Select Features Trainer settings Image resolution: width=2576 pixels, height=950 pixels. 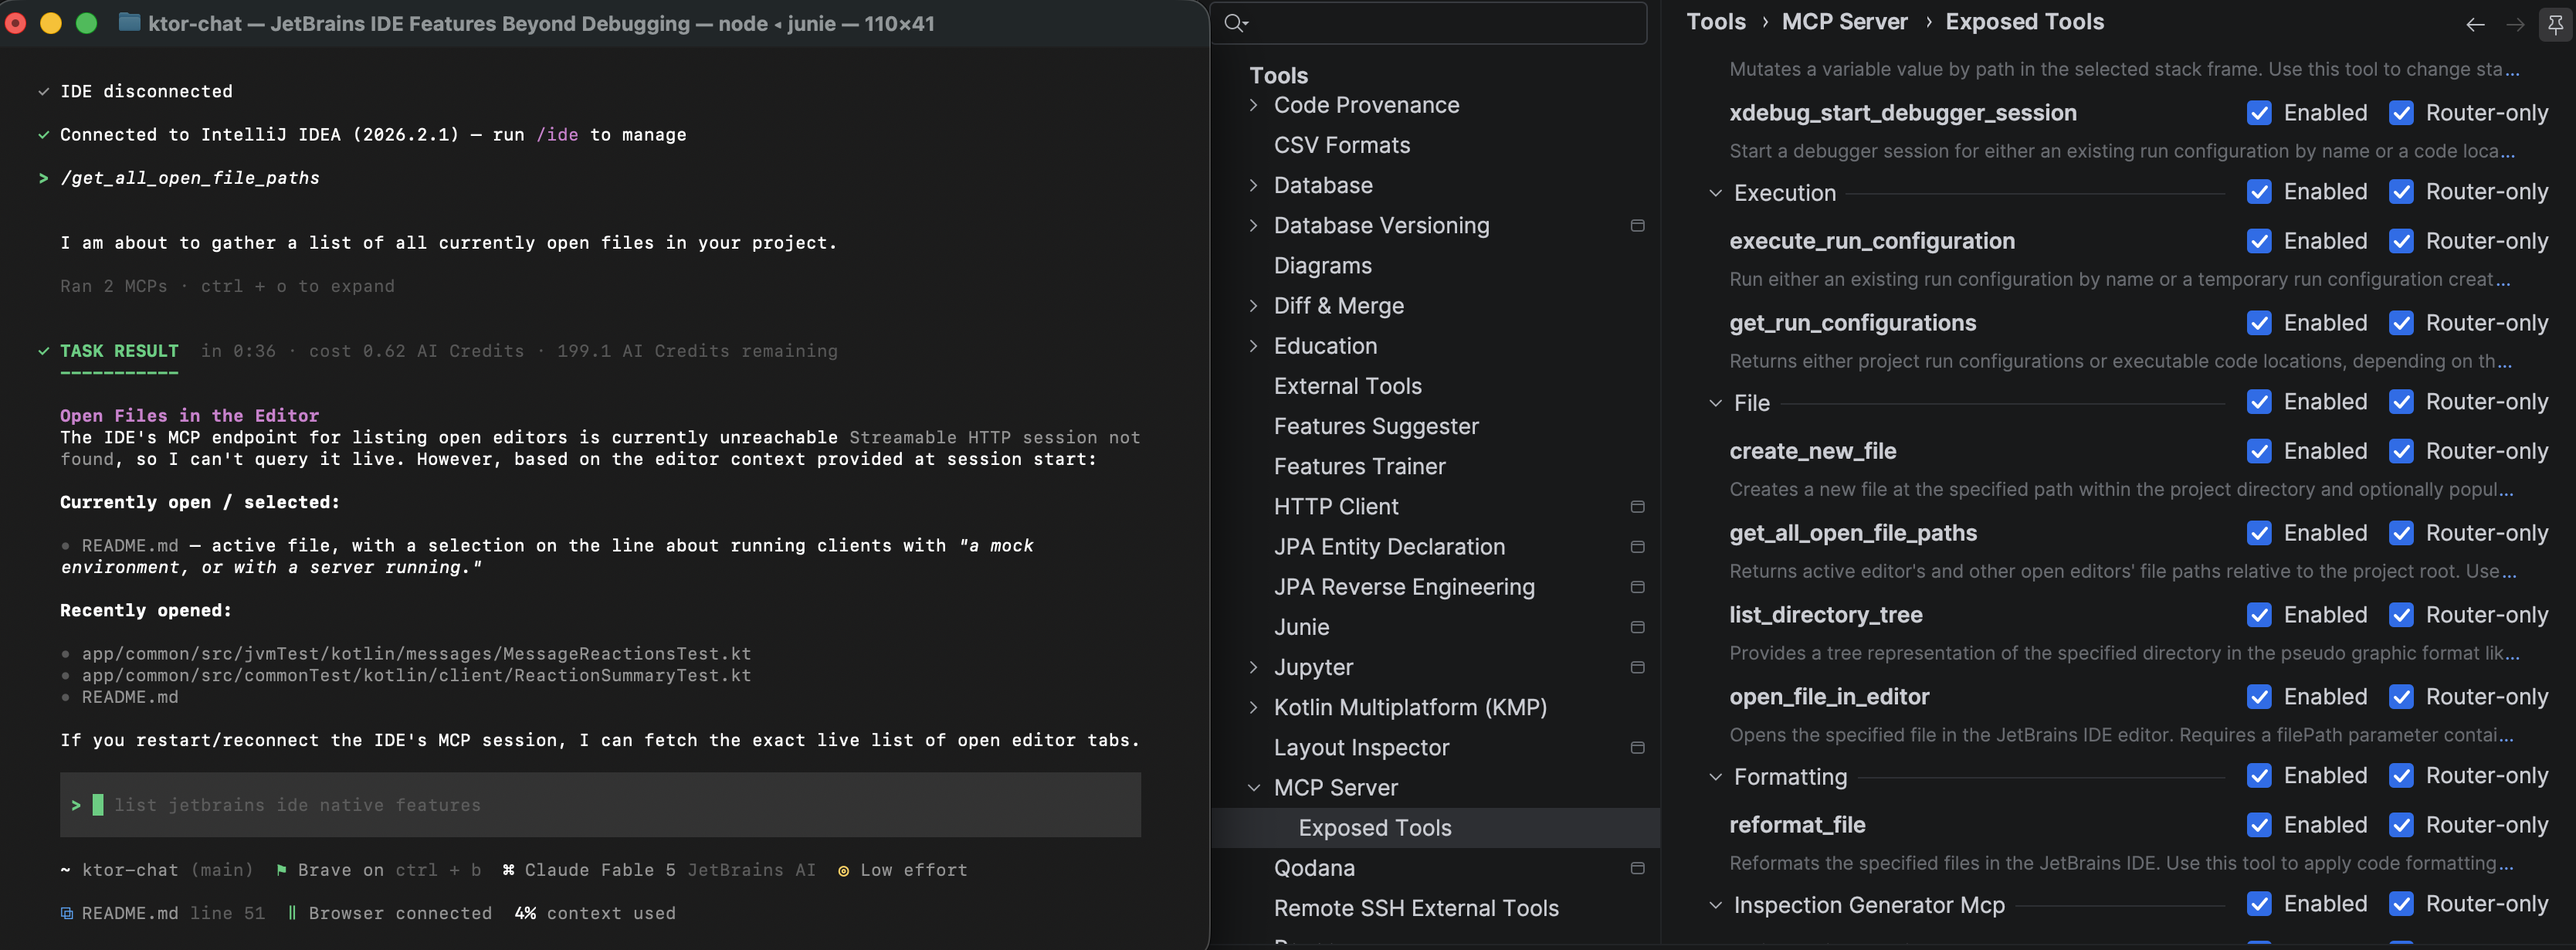1360,466
